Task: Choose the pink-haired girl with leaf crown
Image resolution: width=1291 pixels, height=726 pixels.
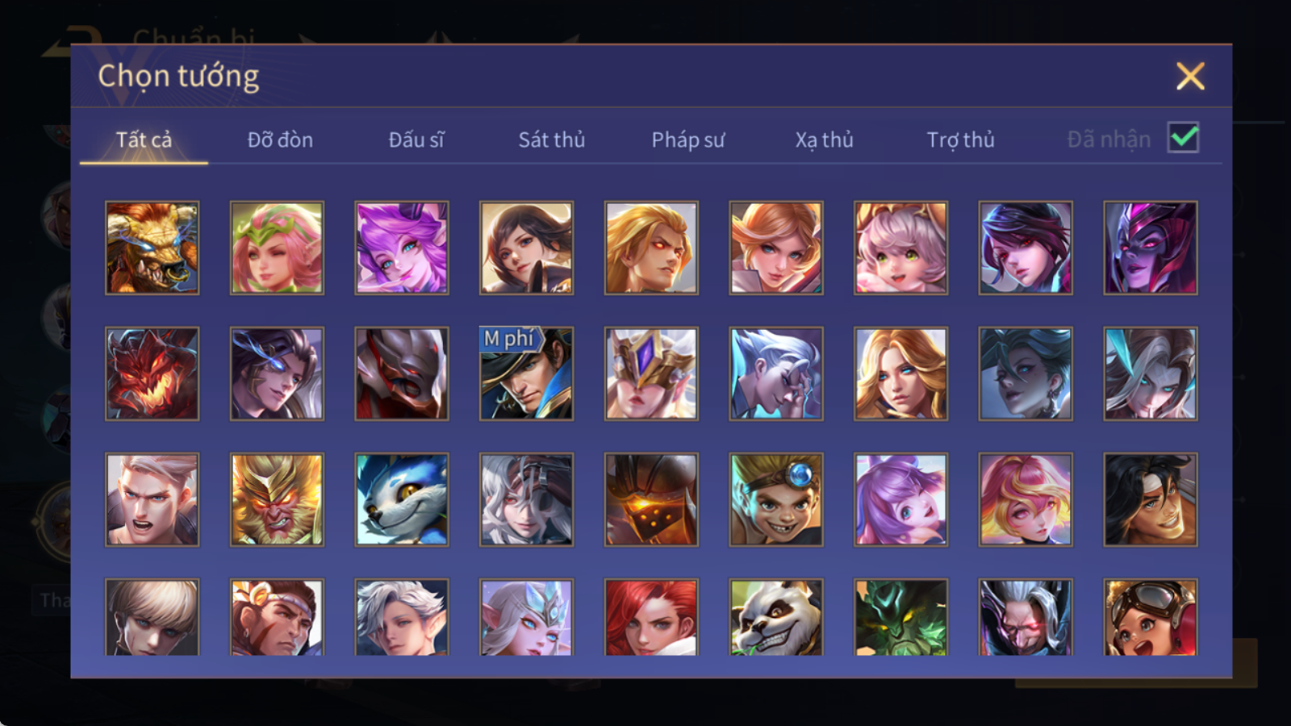Action: 277,247
